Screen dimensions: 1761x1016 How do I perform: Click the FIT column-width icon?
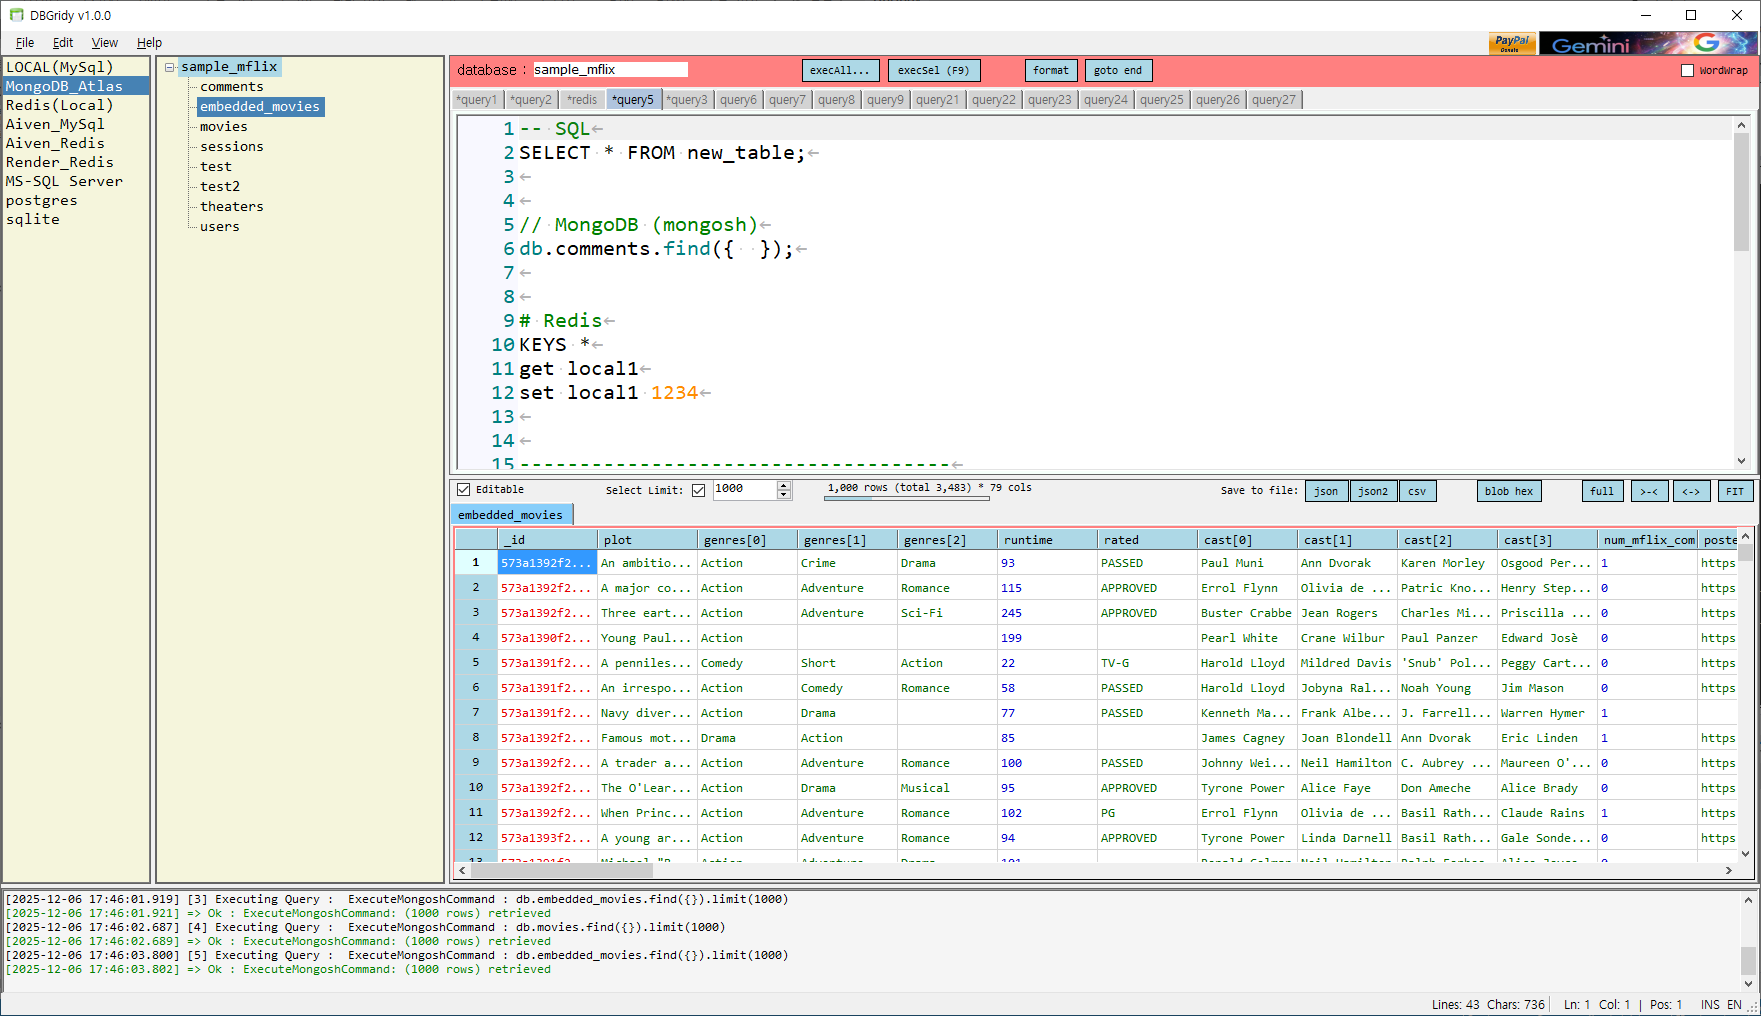[x=1736, y=491]
